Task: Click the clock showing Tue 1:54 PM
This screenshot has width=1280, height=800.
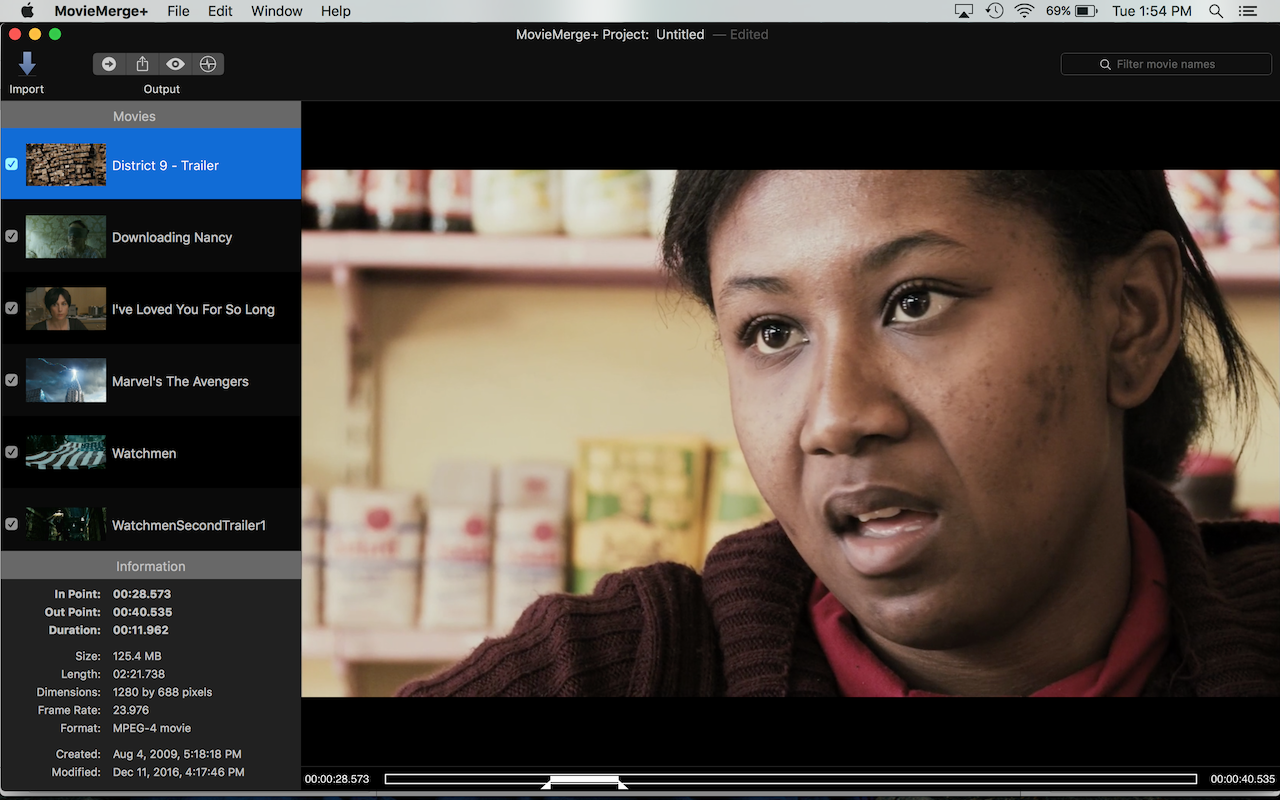Action: click(x=1152, y=11)
